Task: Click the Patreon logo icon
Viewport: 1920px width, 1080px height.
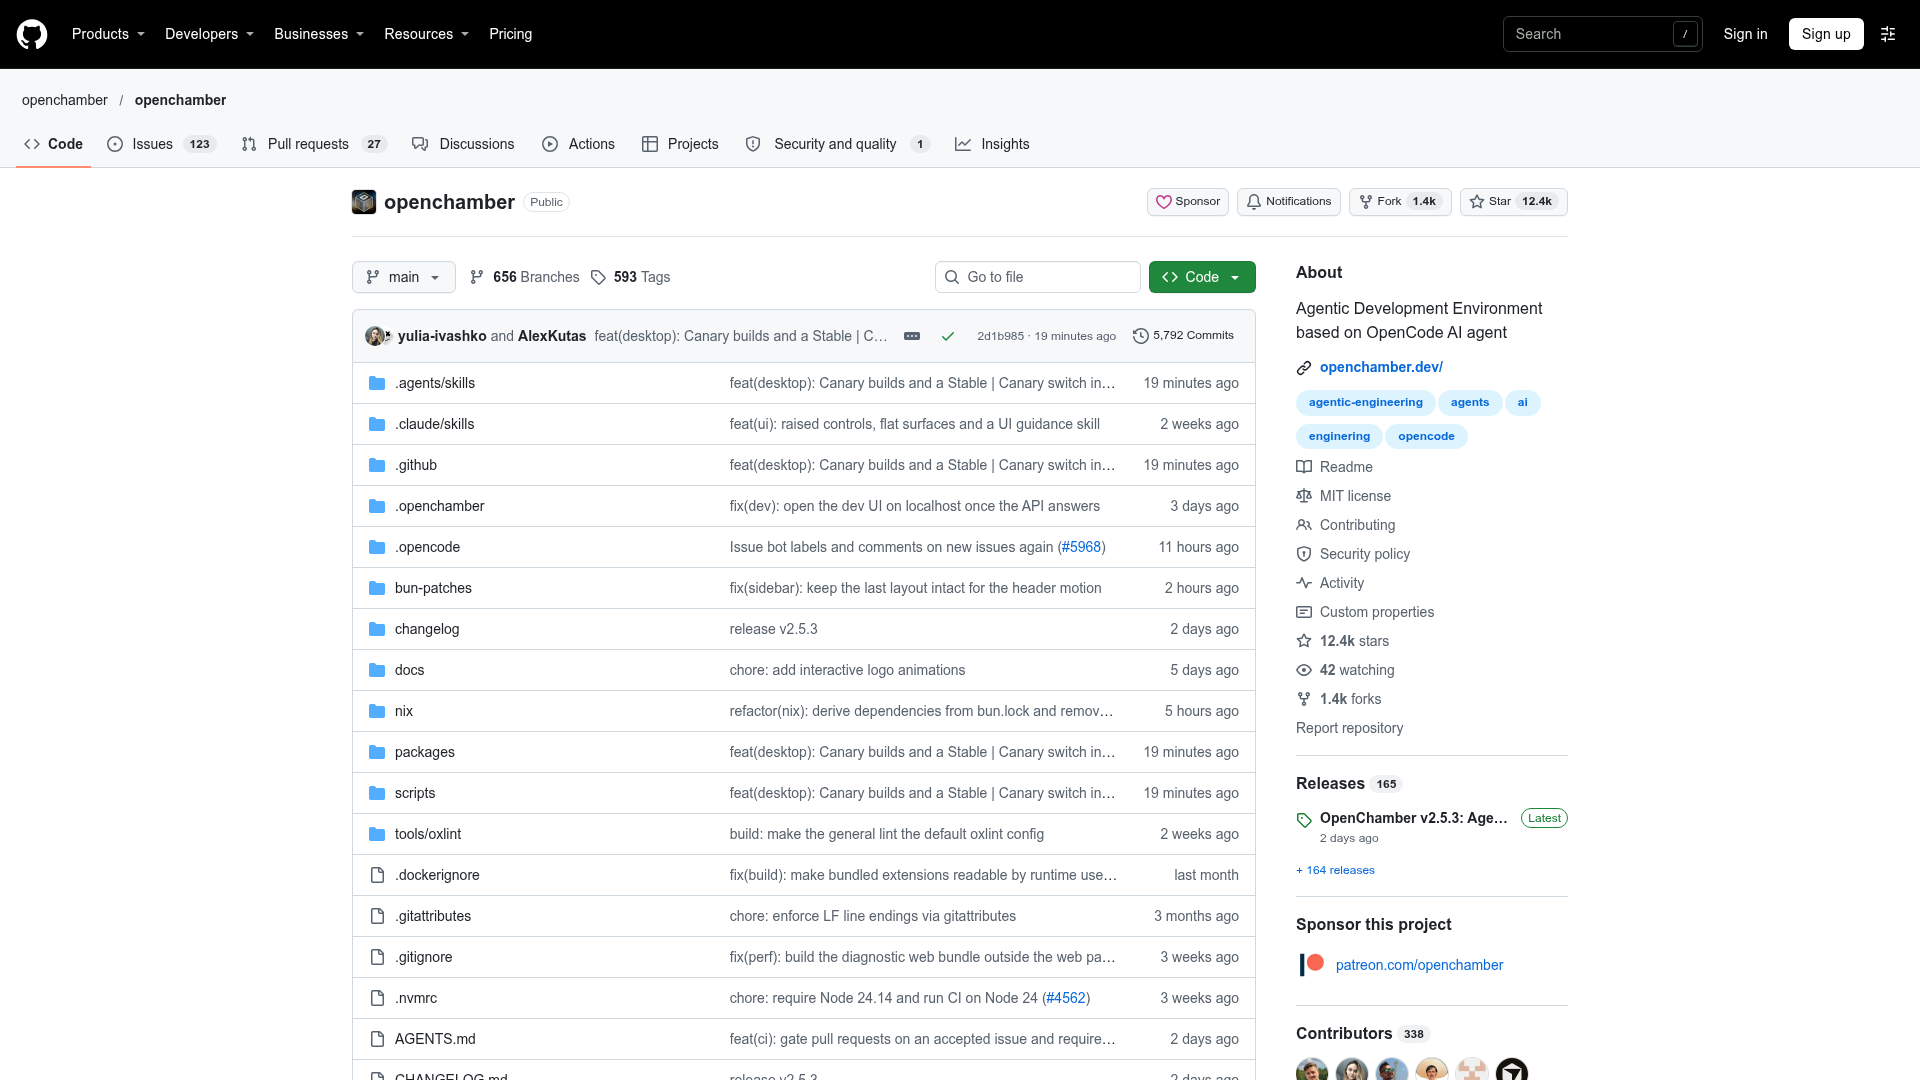Action: (x=1312, y=964)
